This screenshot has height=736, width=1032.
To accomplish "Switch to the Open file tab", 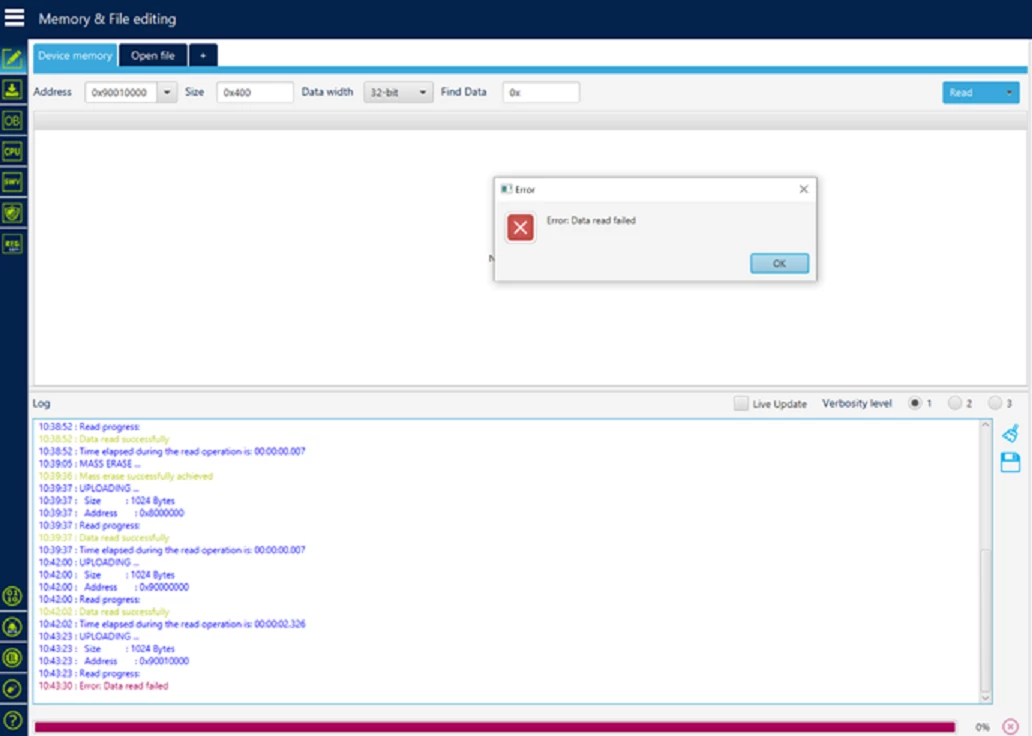I will [153, 56].
